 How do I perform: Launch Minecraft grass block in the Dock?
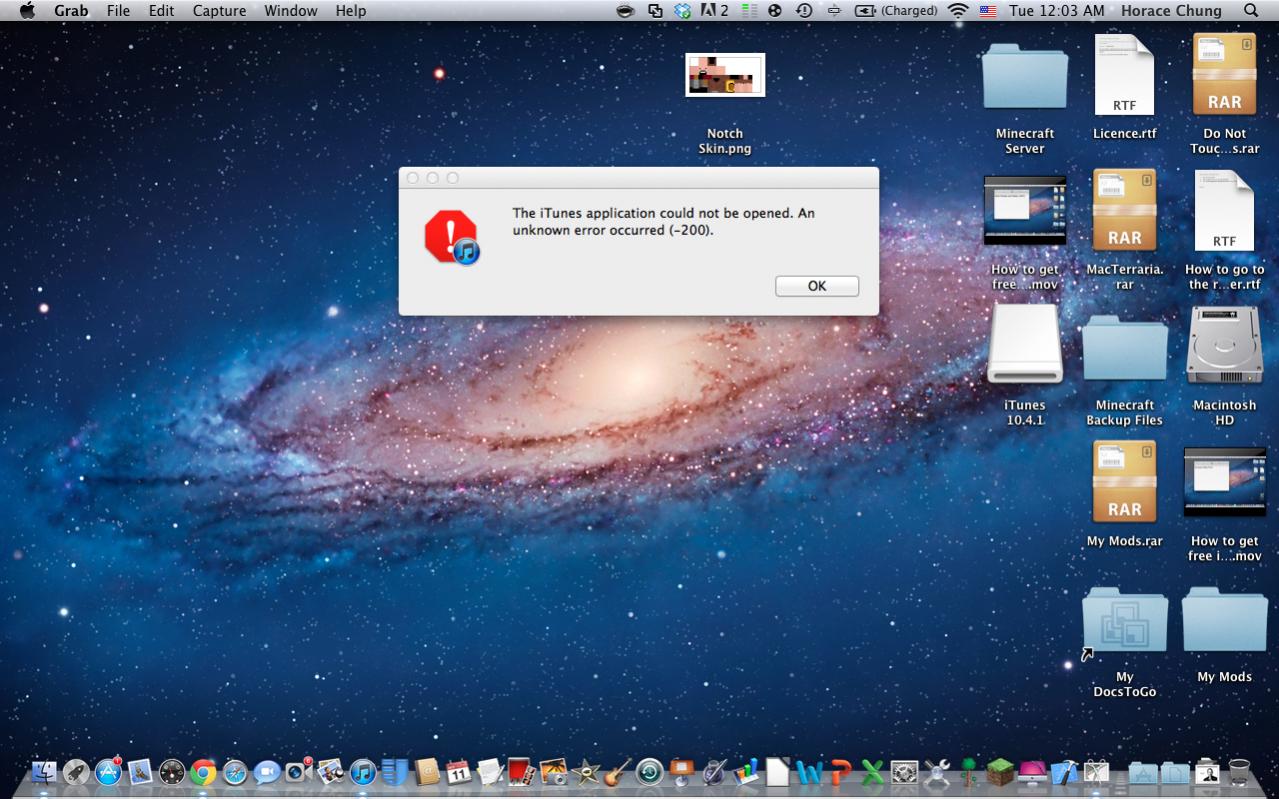(1000, 772)
